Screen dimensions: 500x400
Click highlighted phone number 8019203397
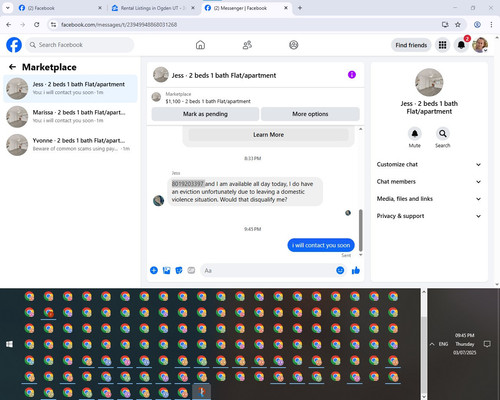pos(188,184)
